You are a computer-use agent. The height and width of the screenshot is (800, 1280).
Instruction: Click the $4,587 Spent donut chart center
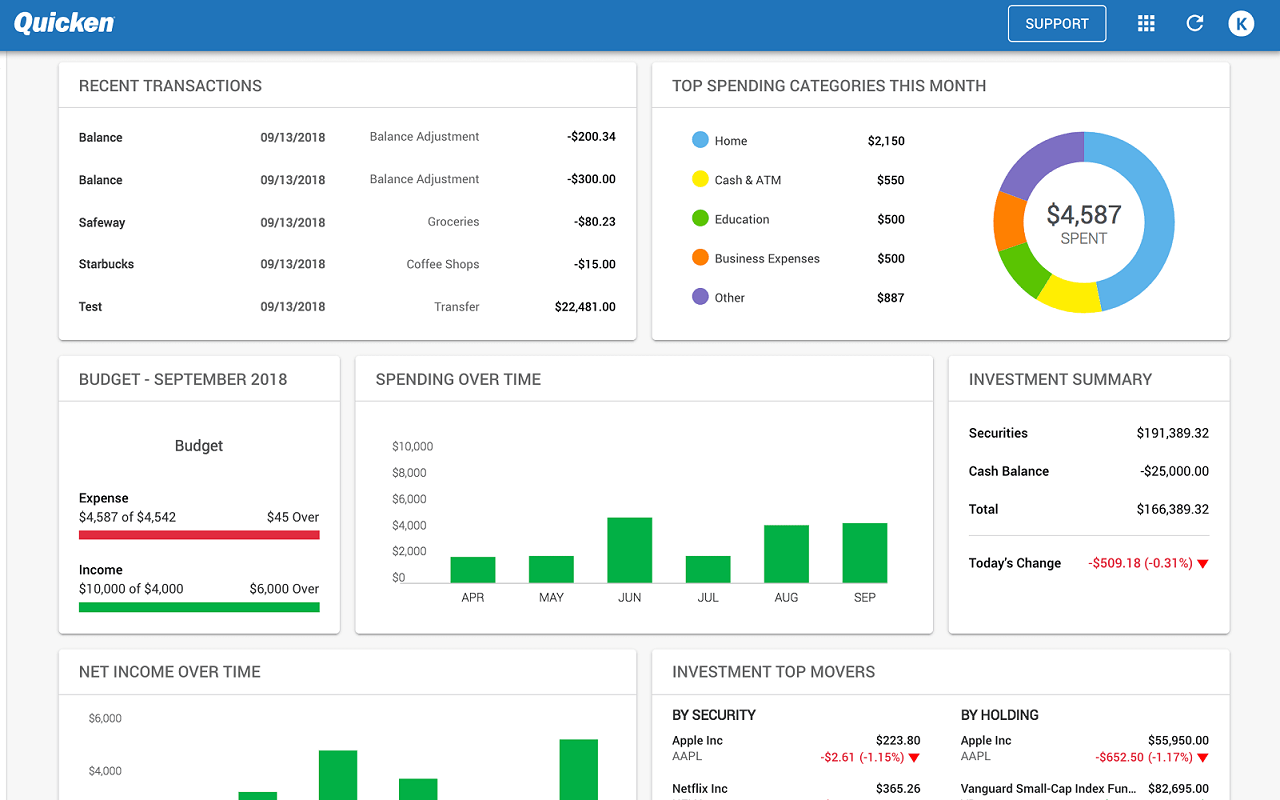pos(1083,223)
